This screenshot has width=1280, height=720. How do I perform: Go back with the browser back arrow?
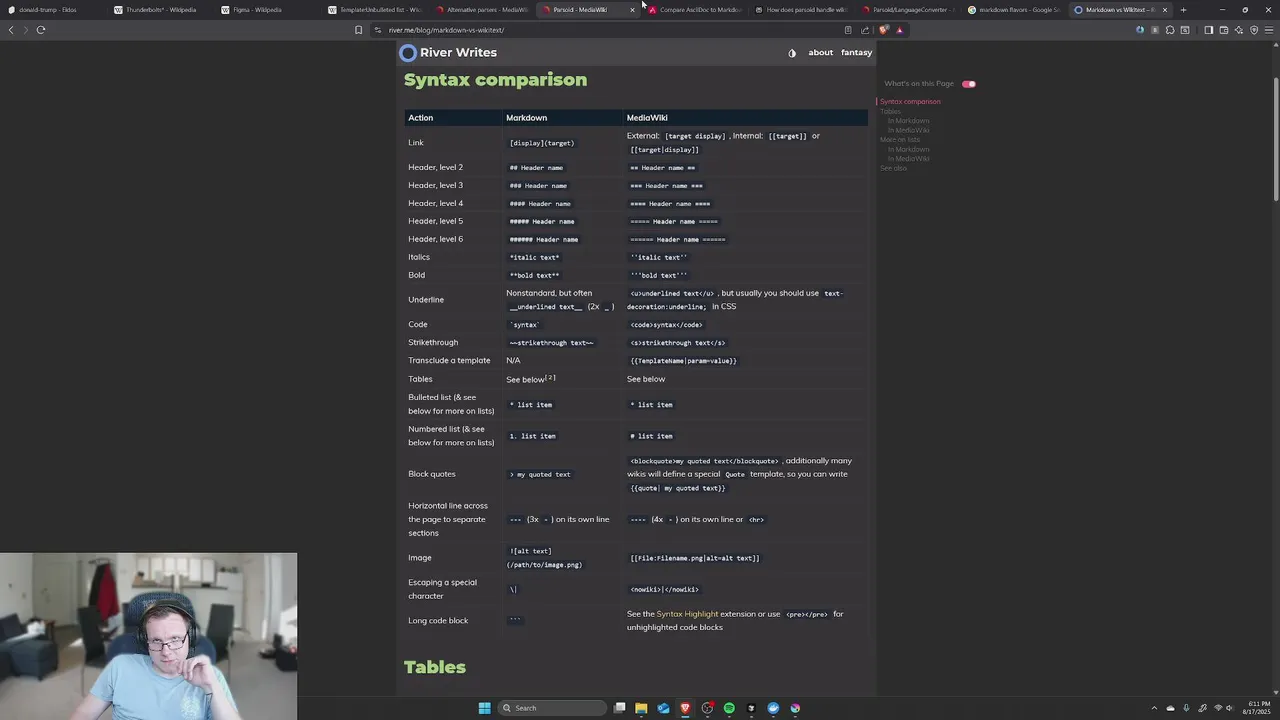pos(11,30)
